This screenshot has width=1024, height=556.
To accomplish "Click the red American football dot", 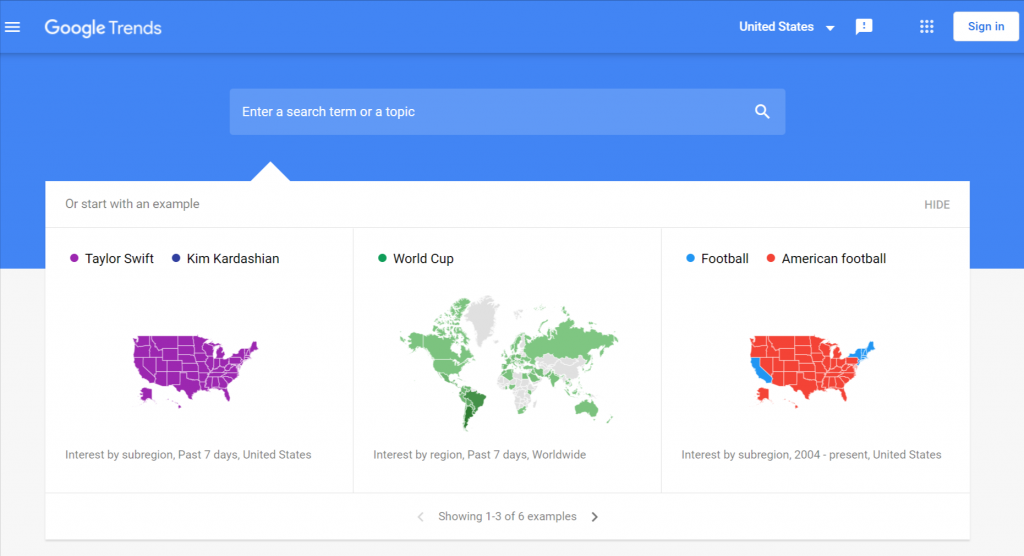I will (x=771, y=258).
